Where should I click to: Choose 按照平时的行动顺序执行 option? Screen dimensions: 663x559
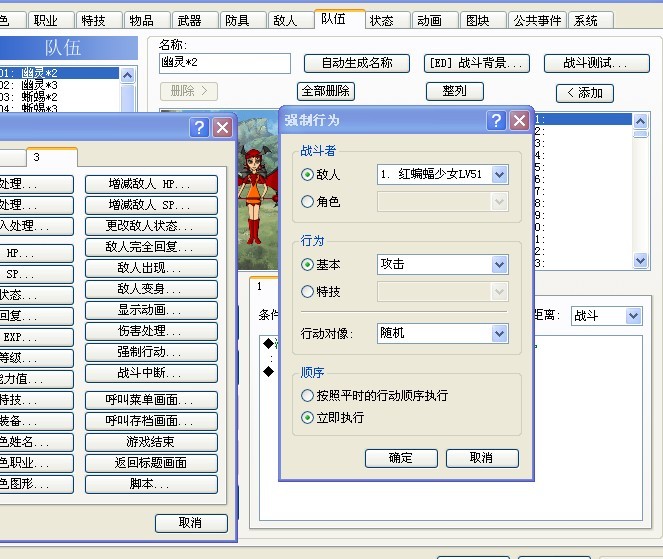pyautogui.click(x=307, y=395)
